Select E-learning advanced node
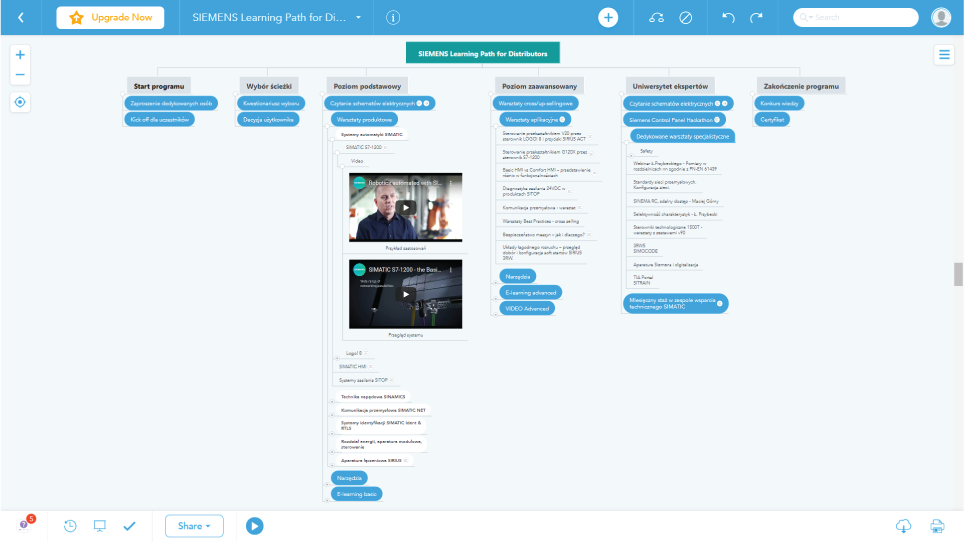 pyautogui.click(x=531, y=293)
